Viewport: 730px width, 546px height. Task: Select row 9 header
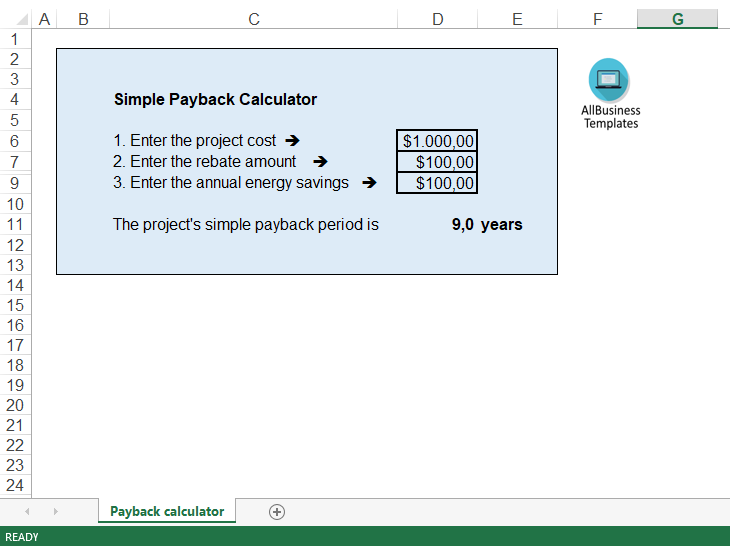15,183
